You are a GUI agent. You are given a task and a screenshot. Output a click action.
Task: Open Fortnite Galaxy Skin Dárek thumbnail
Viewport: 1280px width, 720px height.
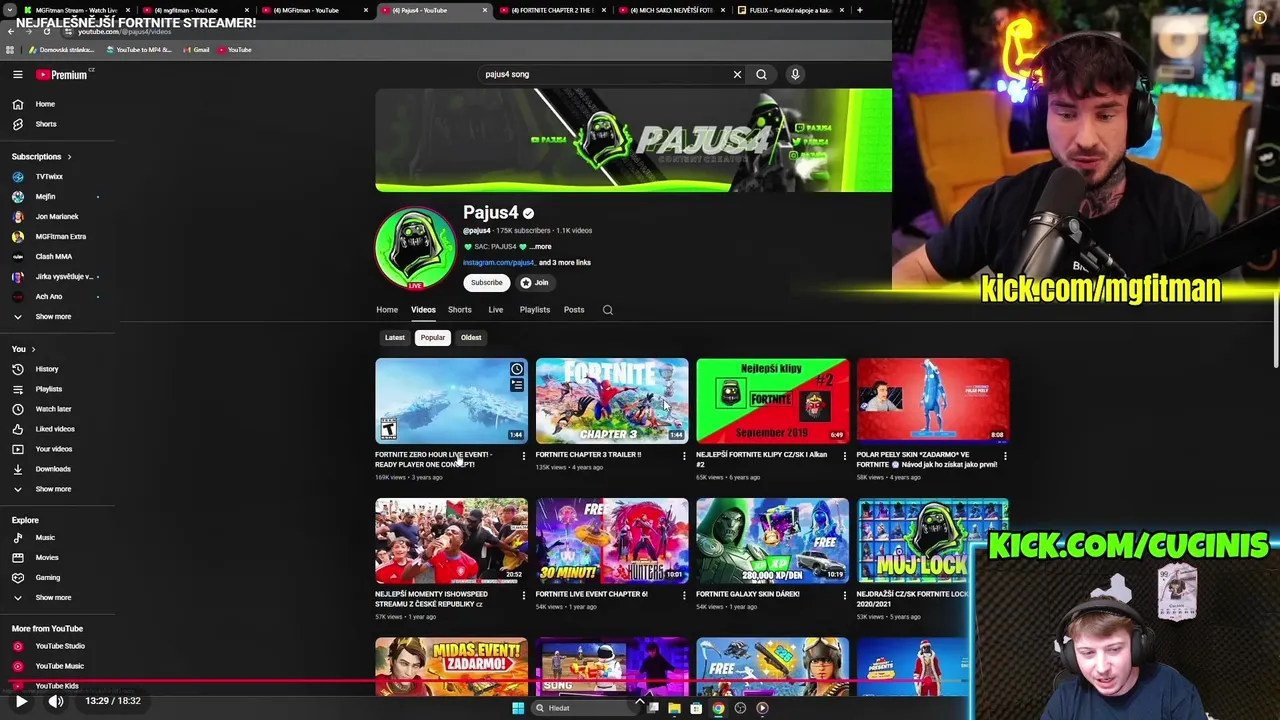772,540
